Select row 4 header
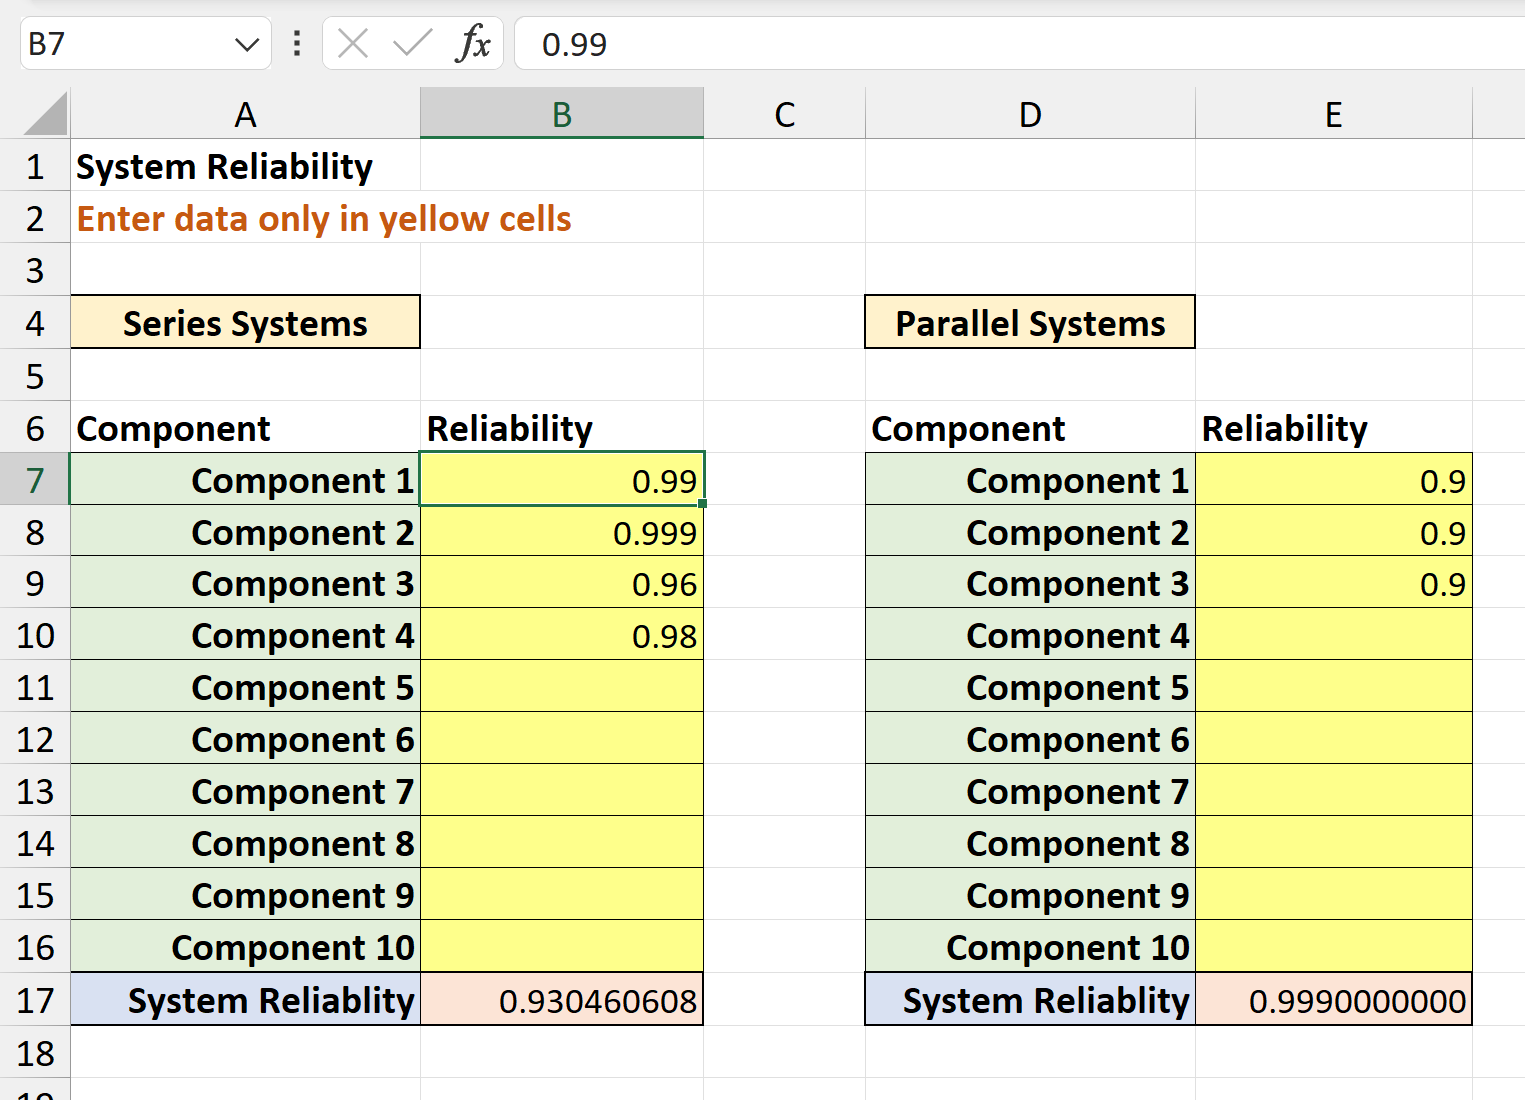This screenshot has width=1525, height=1100. 35,323
